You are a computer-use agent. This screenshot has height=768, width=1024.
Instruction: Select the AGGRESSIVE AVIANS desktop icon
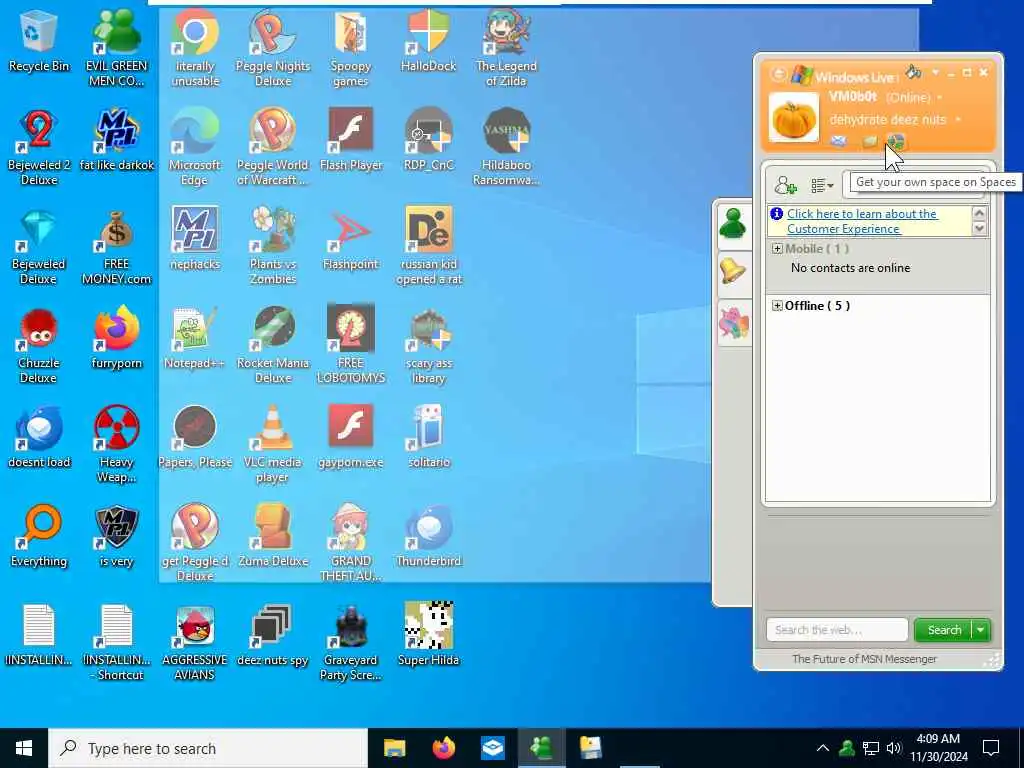coord(195,642)
